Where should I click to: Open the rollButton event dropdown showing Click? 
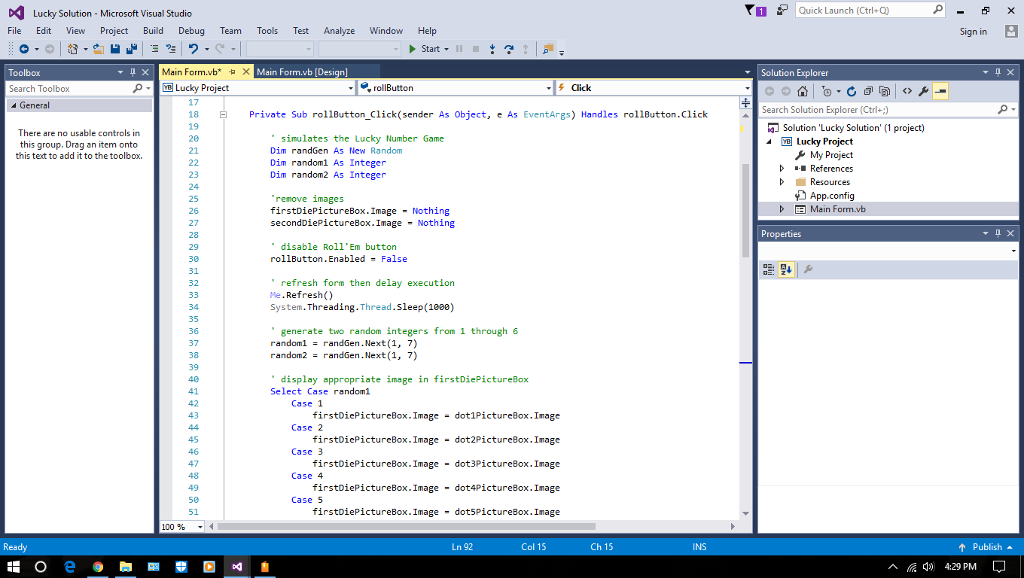click(651, 87)
